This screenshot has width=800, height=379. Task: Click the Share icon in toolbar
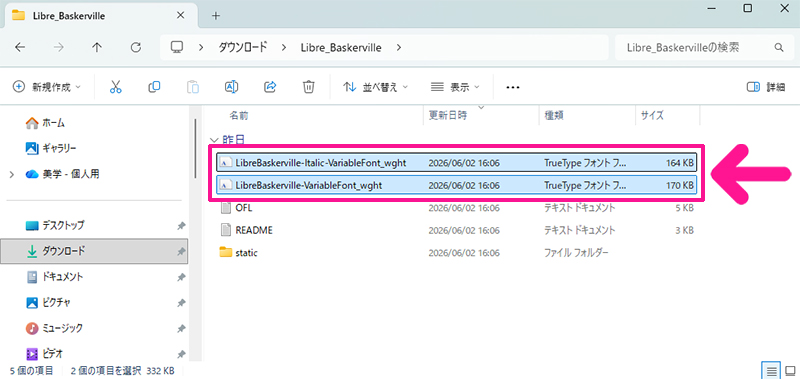[x=270, y=87]
